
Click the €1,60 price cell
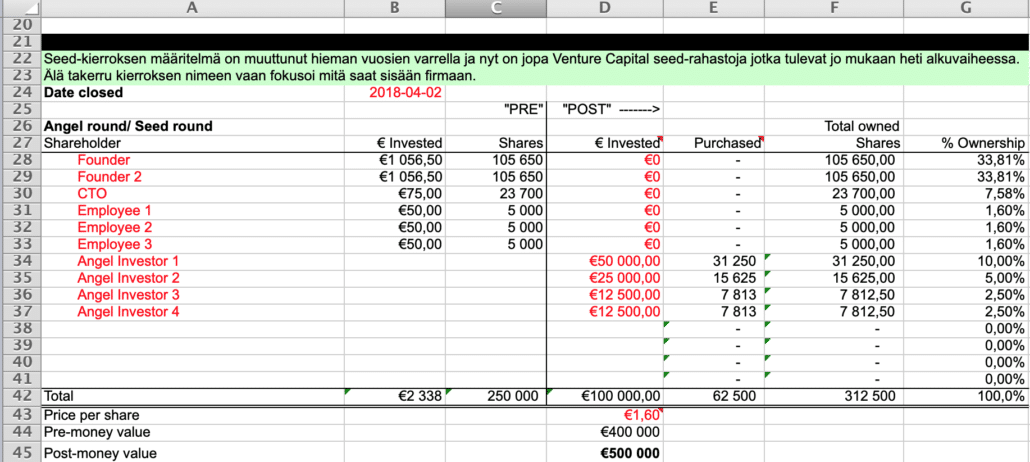coord(604,416)
